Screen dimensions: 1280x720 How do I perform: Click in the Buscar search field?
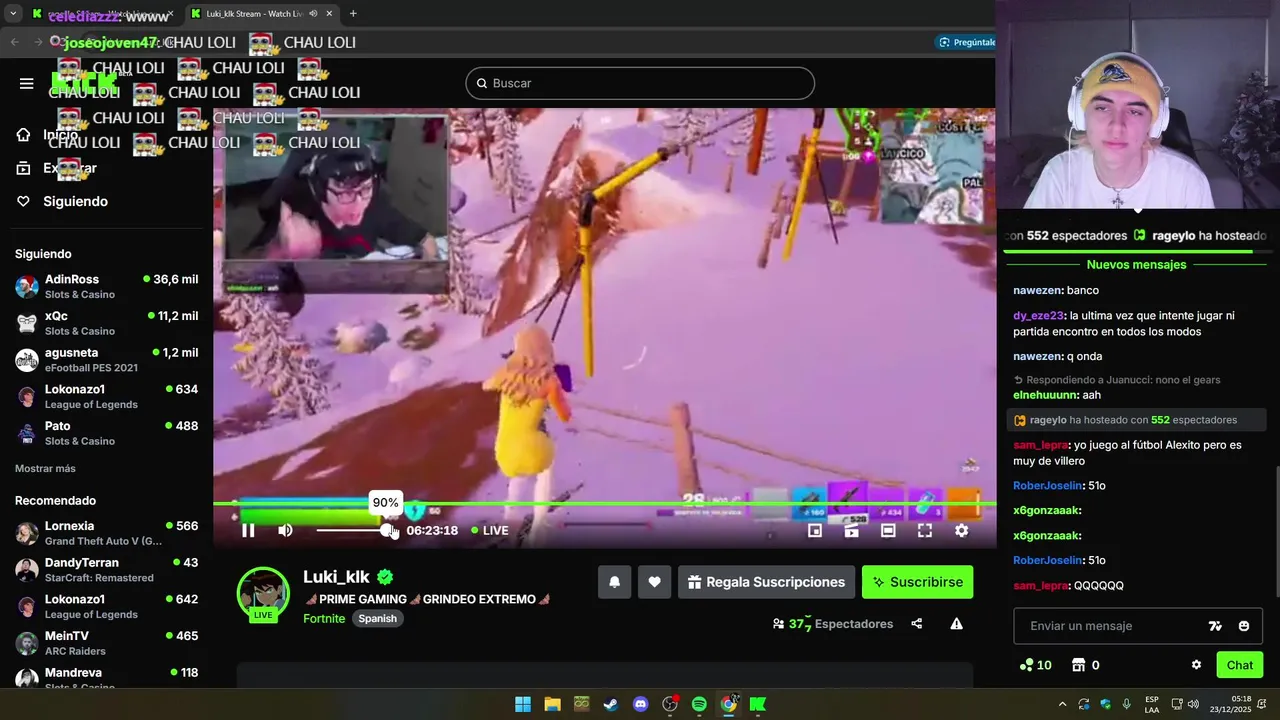(640, 83)
